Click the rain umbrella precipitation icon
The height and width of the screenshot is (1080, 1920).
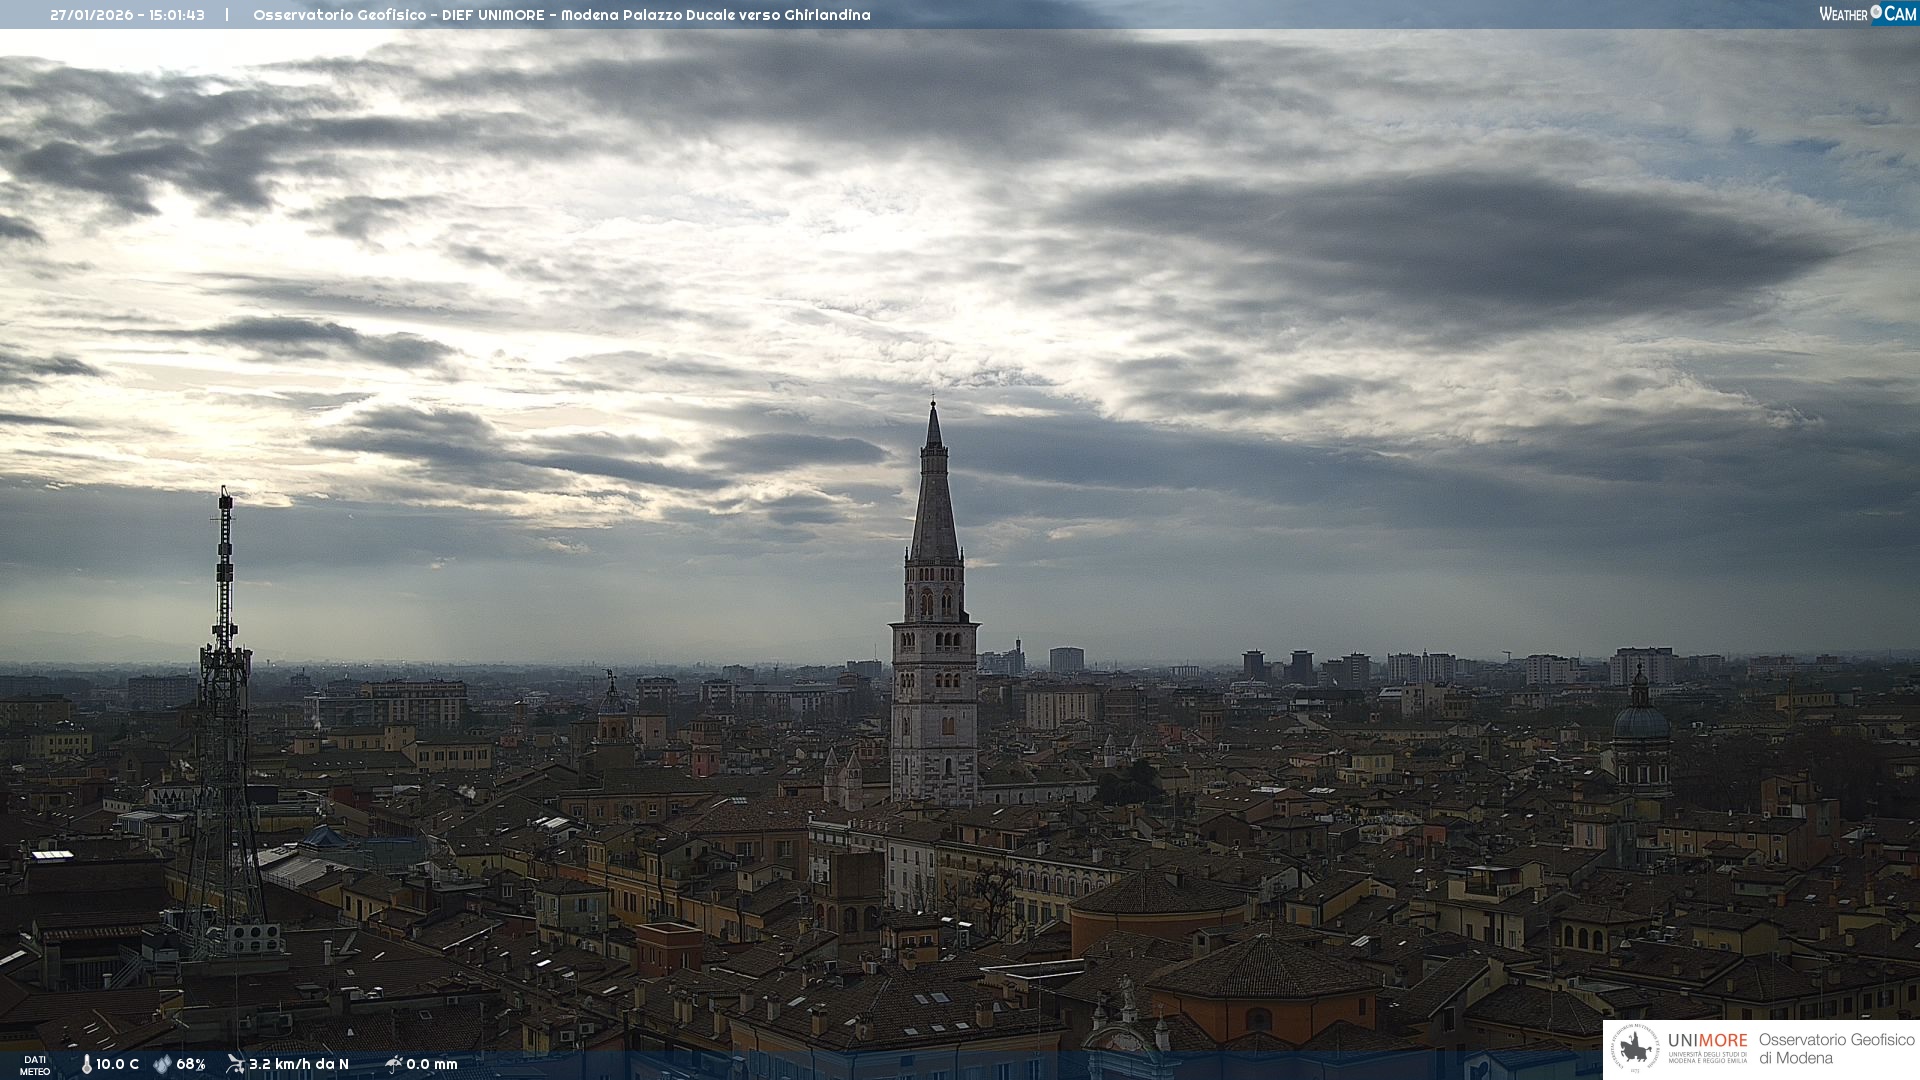click(393, 1064)
